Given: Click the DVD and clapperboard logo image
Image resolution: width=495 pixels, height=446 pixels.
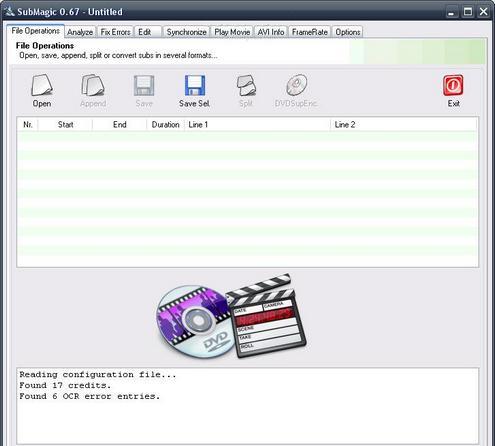Looking at the screenshot, I should point(231,317).
